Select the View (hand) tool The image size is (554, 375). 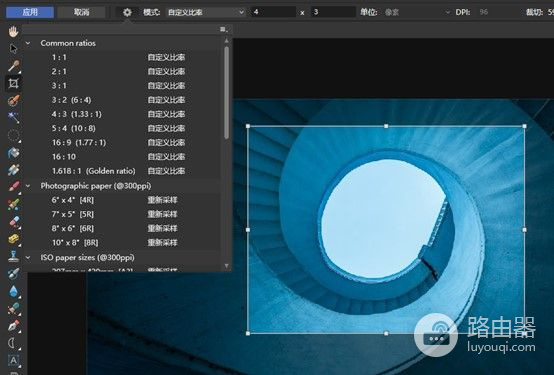tap(13, 31)
